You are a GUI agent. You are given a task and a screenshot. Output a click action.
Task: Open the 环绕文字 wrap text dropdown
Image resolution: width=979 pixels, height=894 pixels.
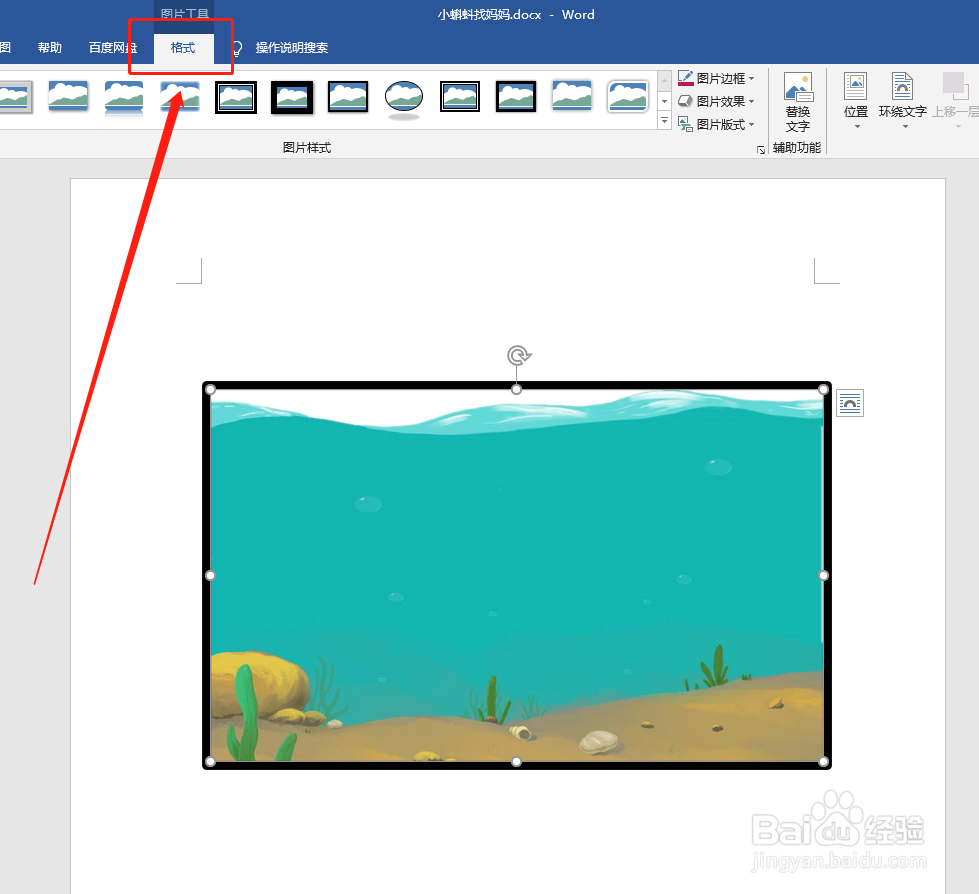pos(903,100)
